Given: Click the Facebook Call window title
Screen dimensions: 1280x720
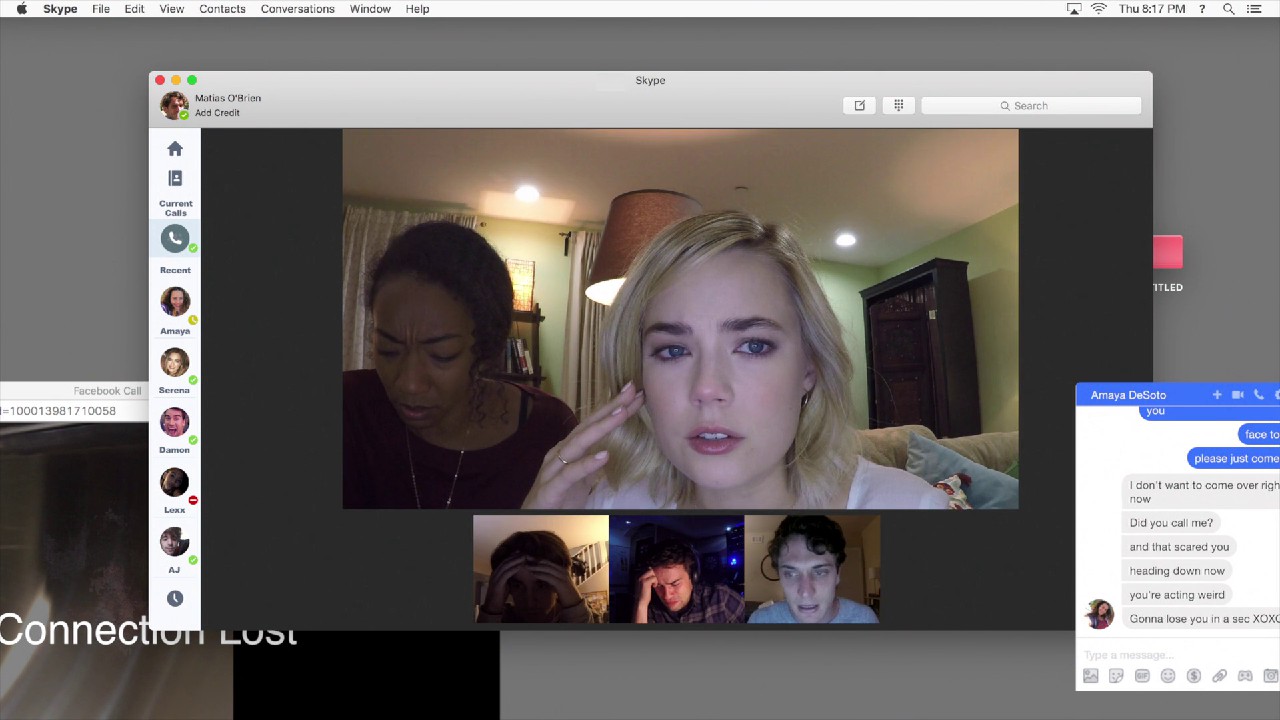Looking at the screenshot, I should click(x=107, y=391).
